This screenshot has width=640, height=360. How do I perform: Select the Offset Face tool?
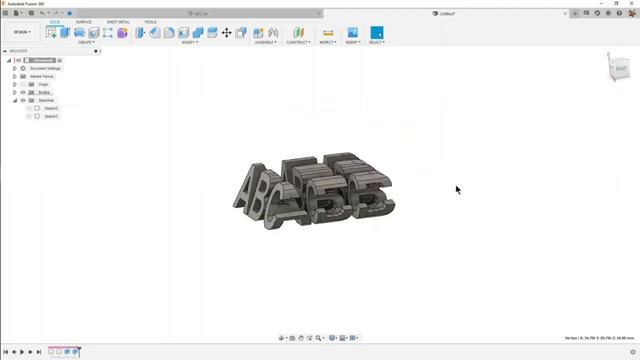tap(212, 33)
